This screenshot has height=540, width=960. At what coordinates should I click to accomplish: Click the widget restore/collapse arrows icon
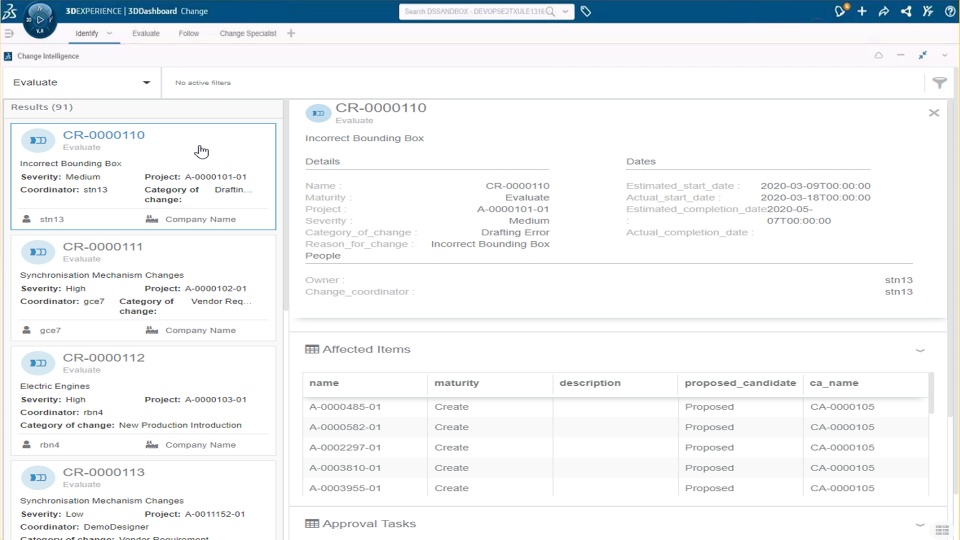pos(923,55)
